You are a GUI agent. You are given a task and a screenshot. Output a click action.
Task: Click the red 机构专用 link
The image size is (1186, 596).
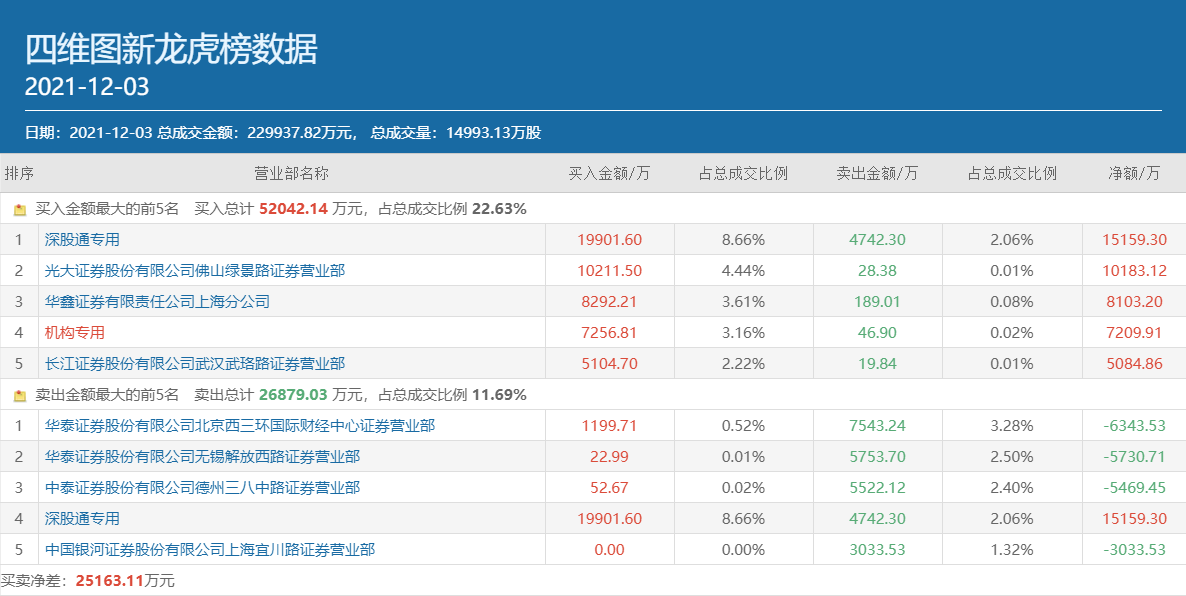pyautogui.click(x=75, y=333)
